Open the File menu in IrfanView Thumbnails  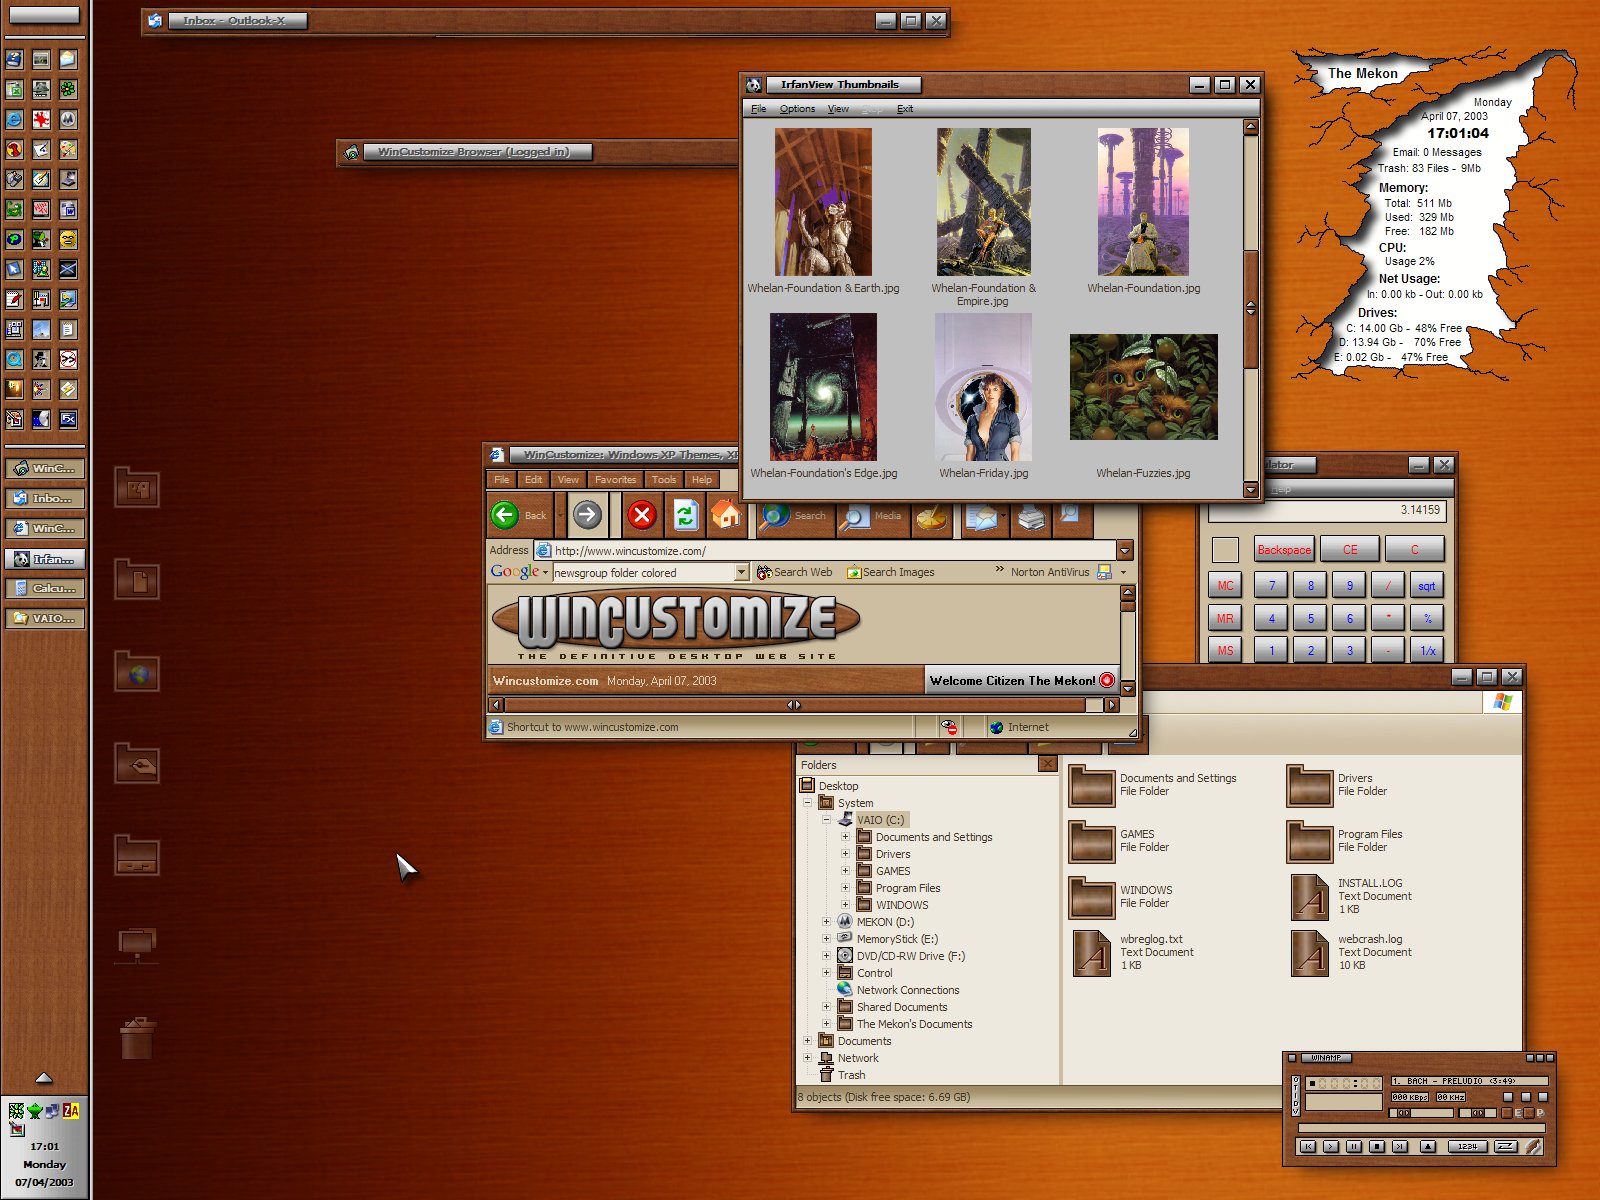click(759, 109)
